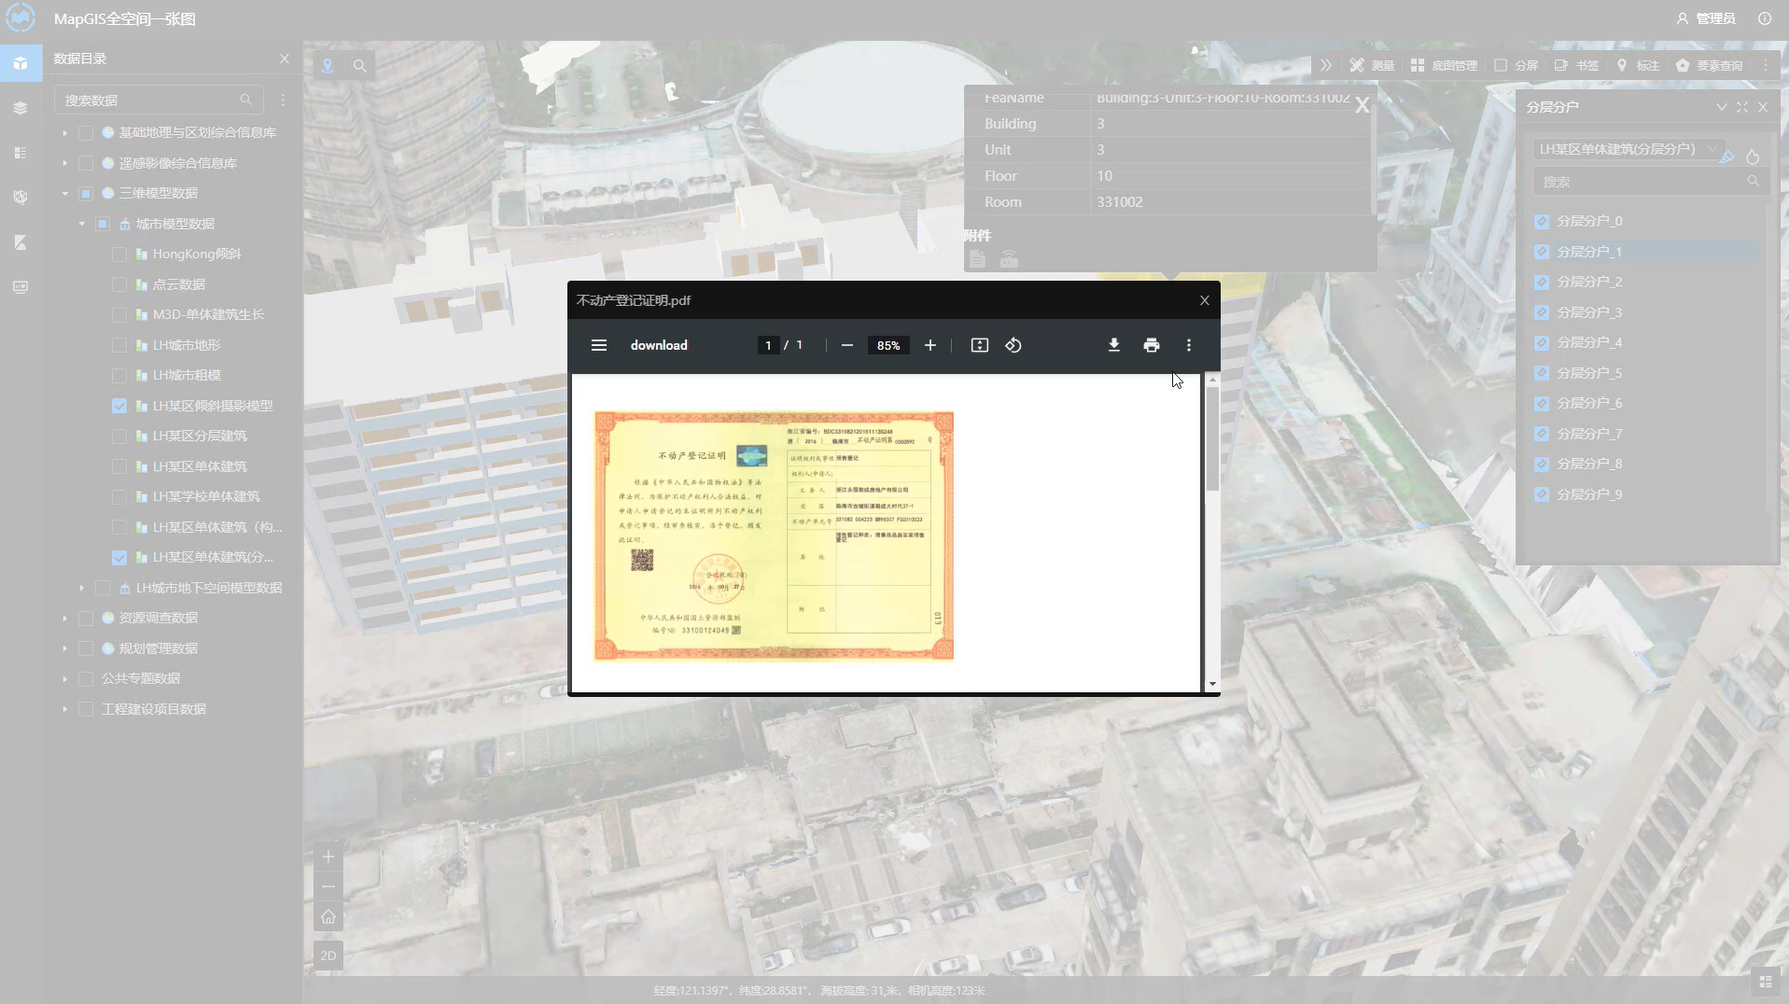Expand 规划管理数据 node
Image resolution: width=1789 pixels, height=1004 pixels.
pos(65,648)
